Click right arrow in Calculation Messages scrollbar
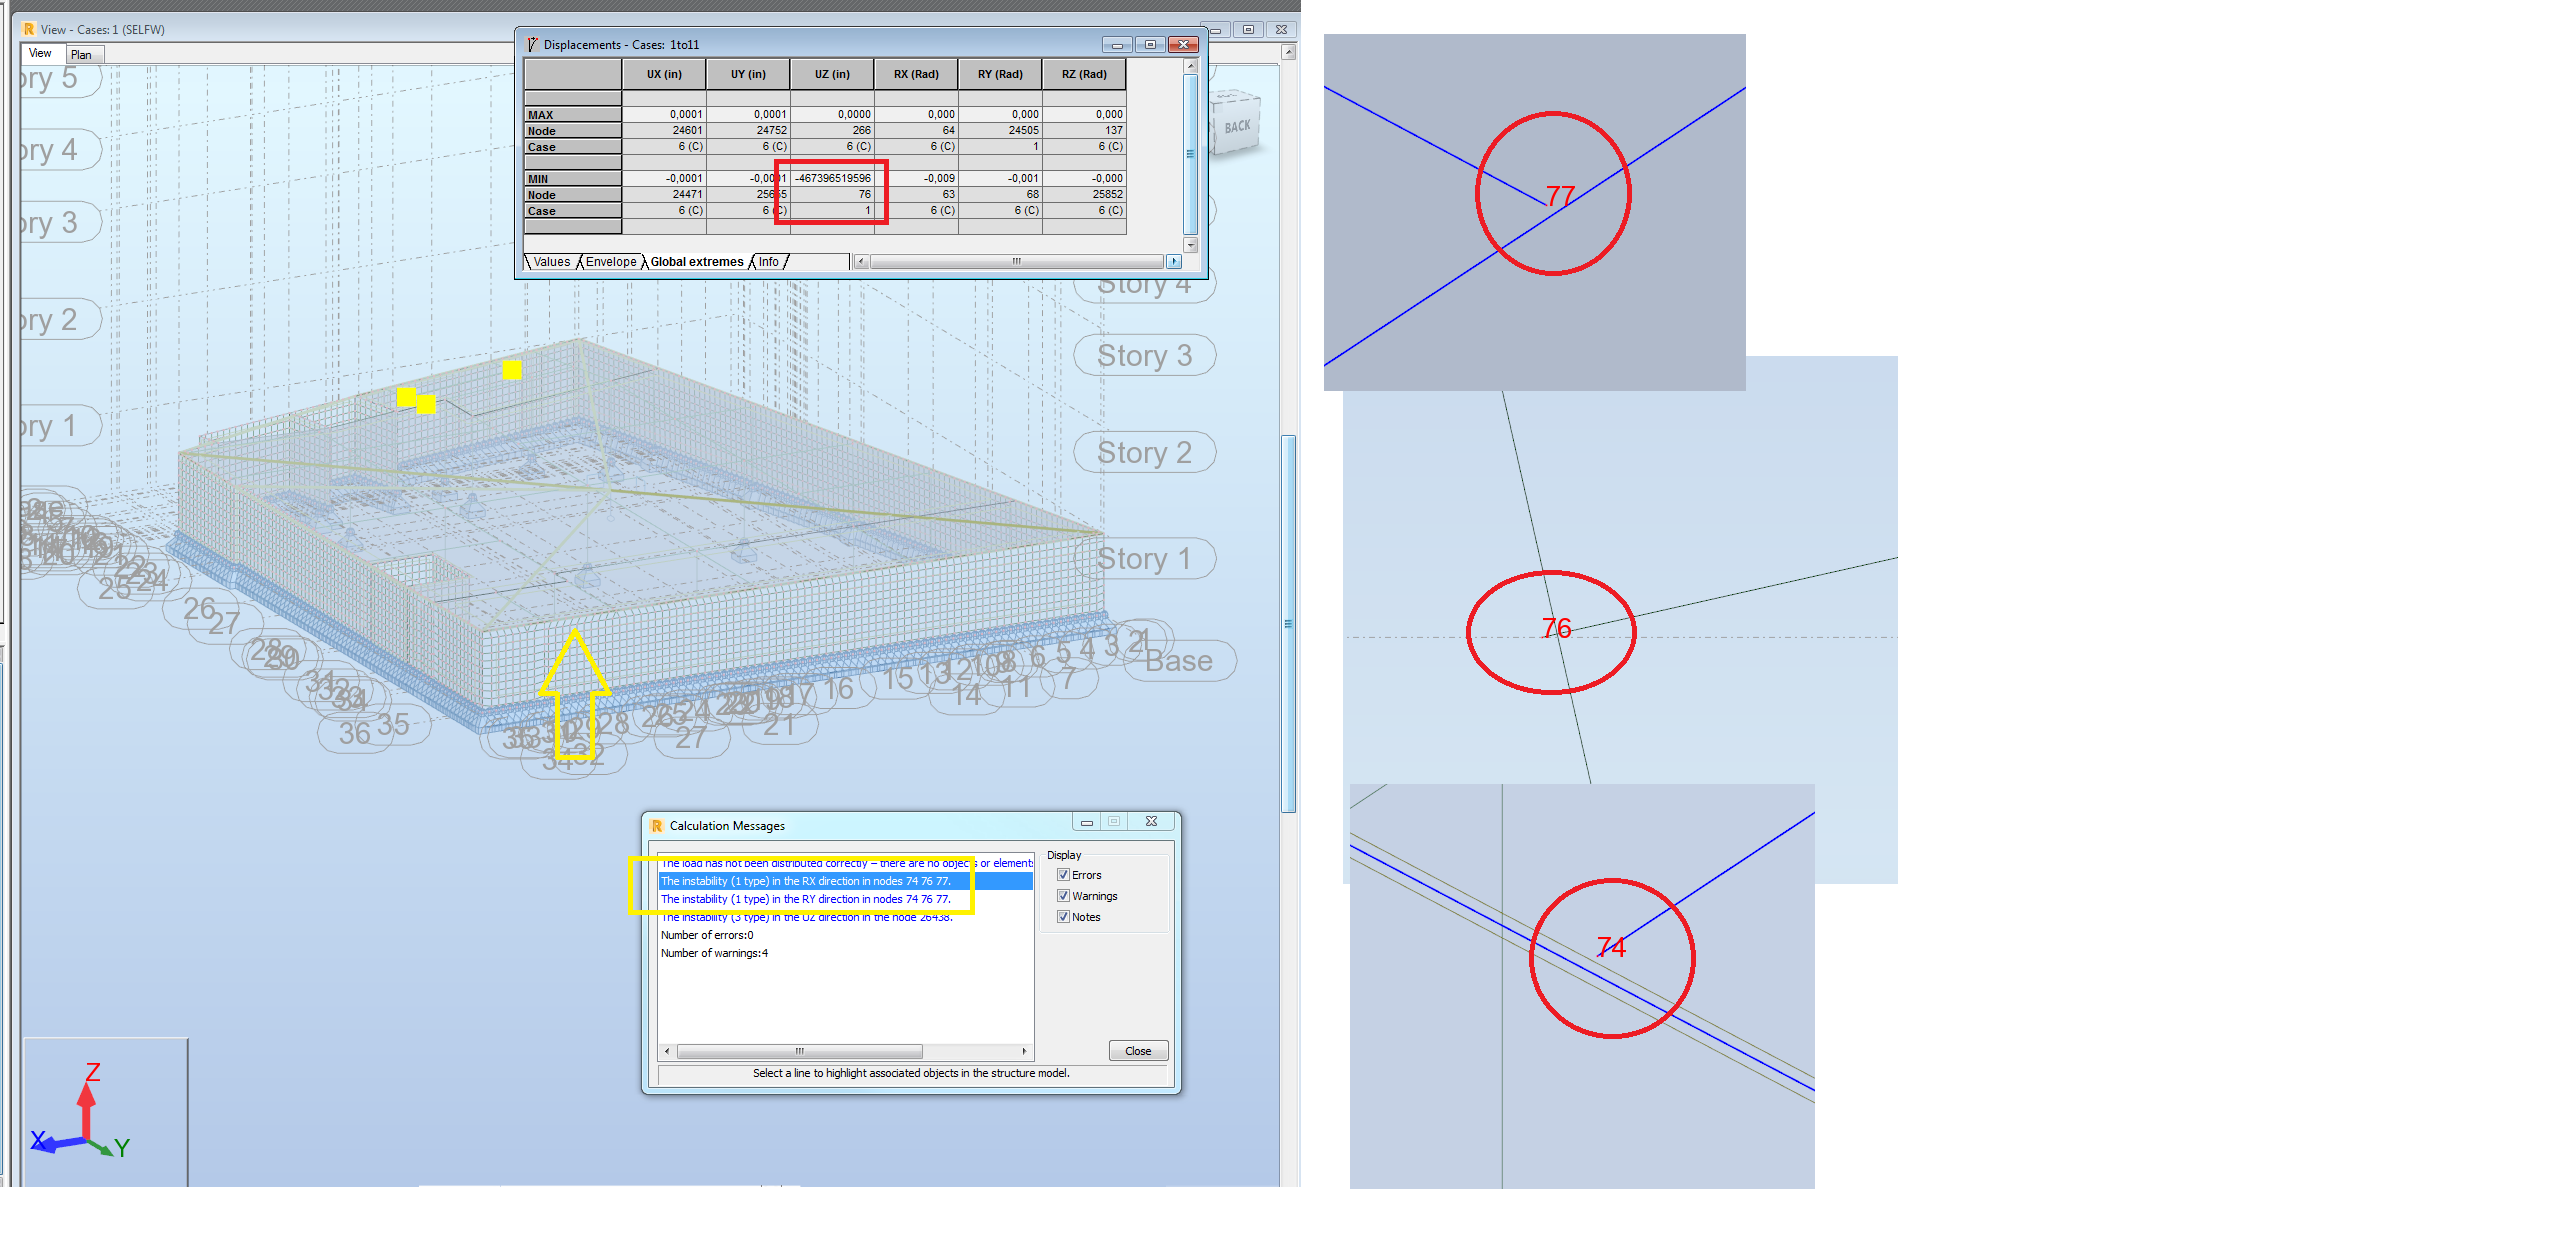 coord(1024,1051)
